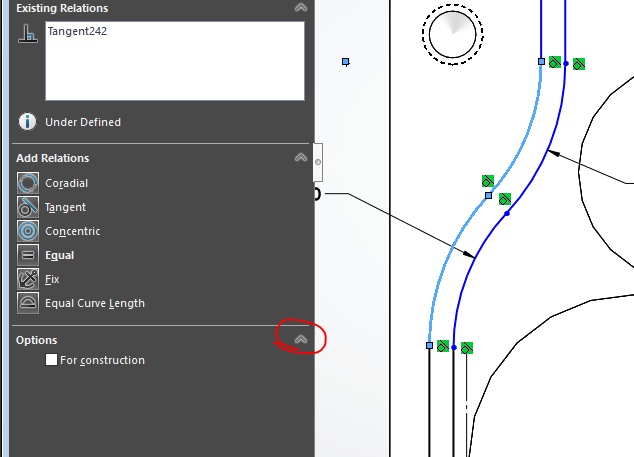The width and height of the screenshot is (634, 457).
Task: Collapse the Add Relations section
Action: [x=300, y=157]
